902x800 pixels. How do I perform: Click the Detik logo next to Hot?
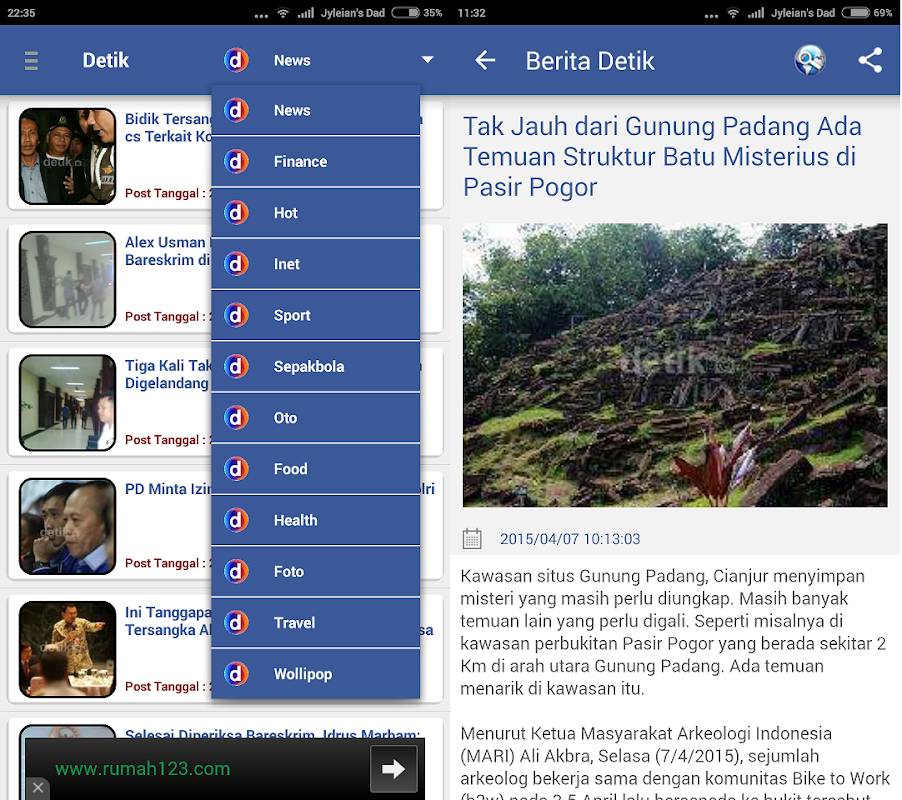tap(236, 213)
